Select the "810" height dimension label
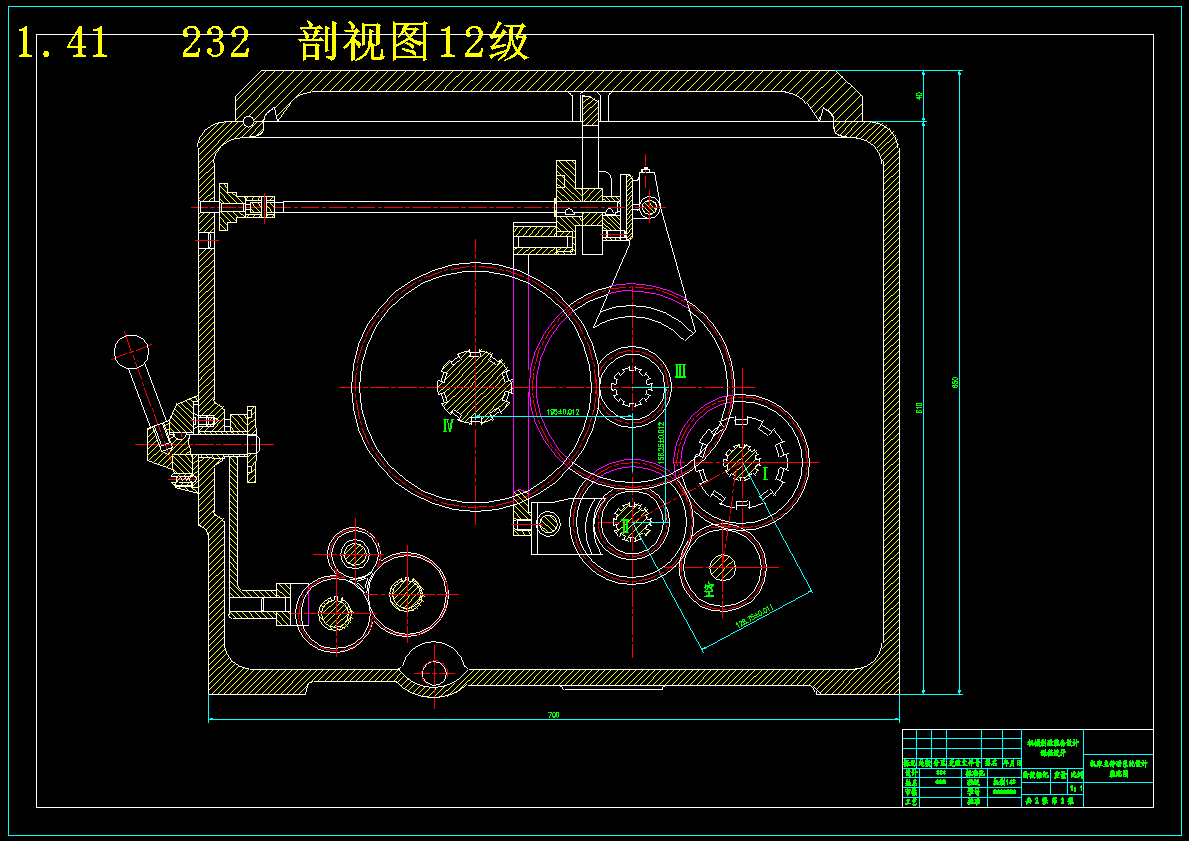Viewport: 1189px width, 841px height. 920,407
